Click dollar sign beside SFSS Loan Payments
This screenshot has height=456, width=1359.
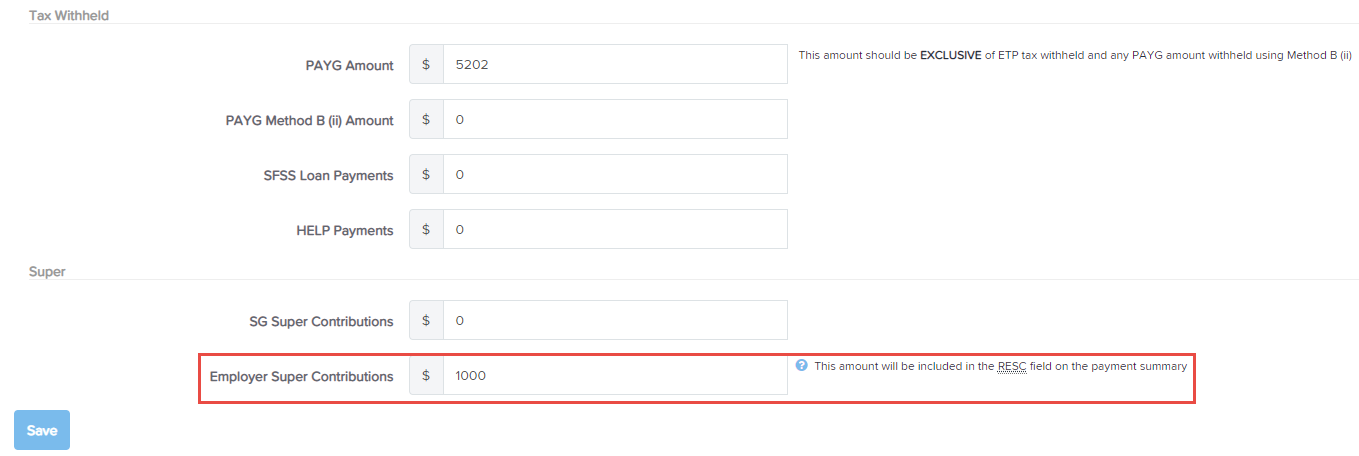[x=426, y=174]
